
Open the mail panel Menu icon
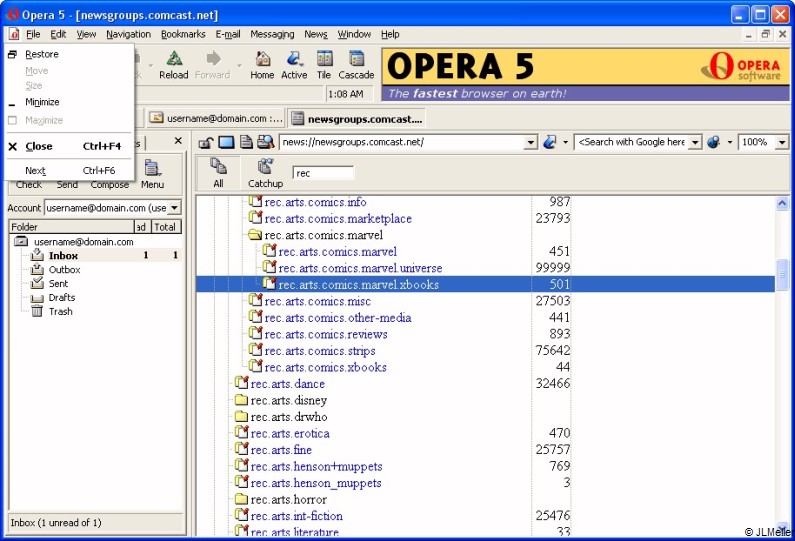click(152, 168)
